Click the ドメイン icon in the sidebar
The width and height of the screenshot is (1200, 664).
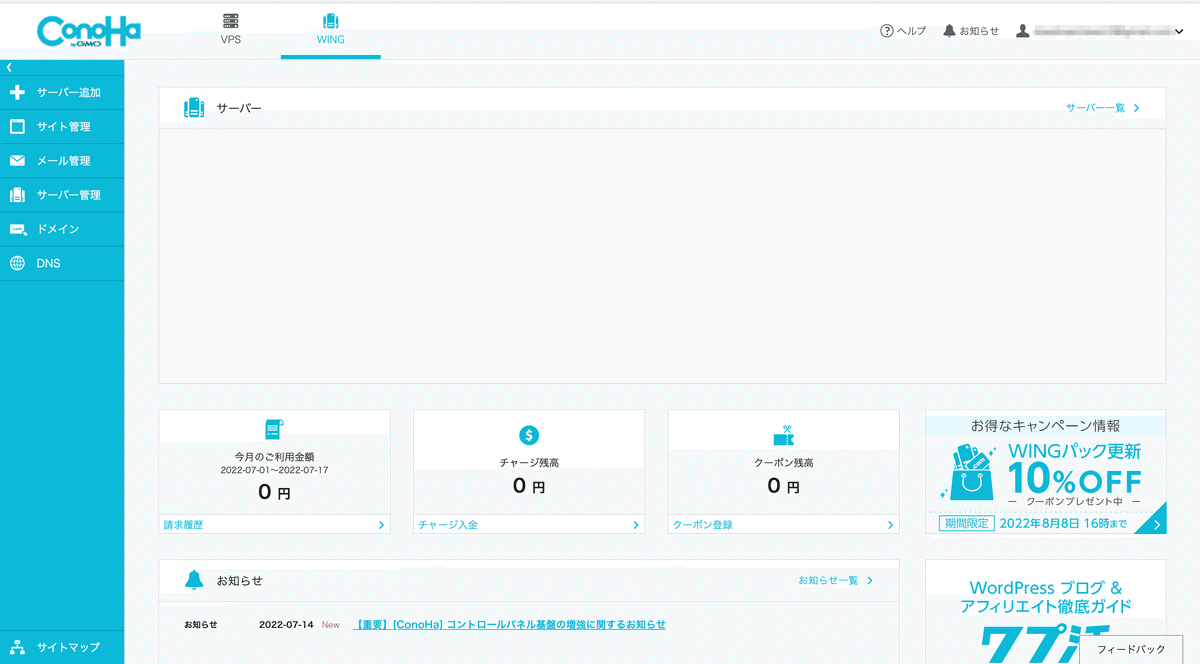(17, 229)
